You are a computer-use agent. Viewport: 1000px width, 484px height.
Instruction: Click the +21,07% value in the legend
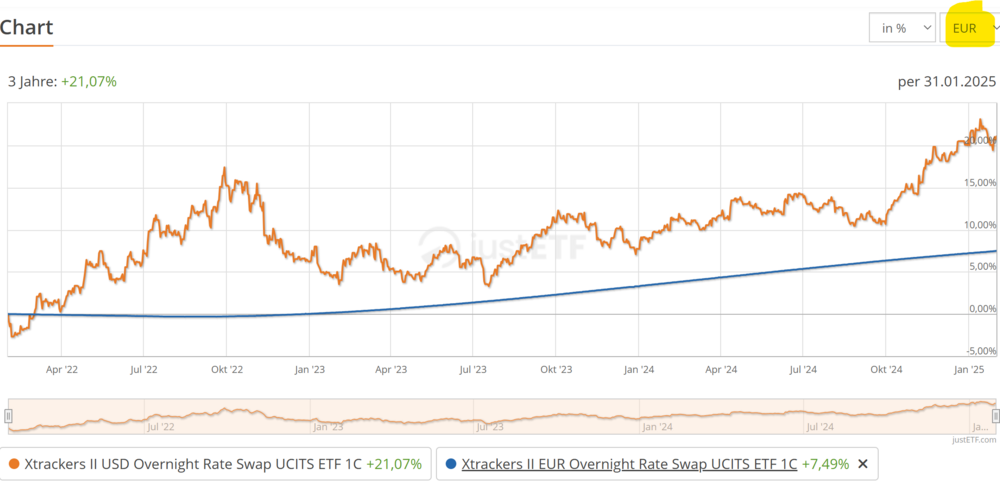tap(393, 464)
